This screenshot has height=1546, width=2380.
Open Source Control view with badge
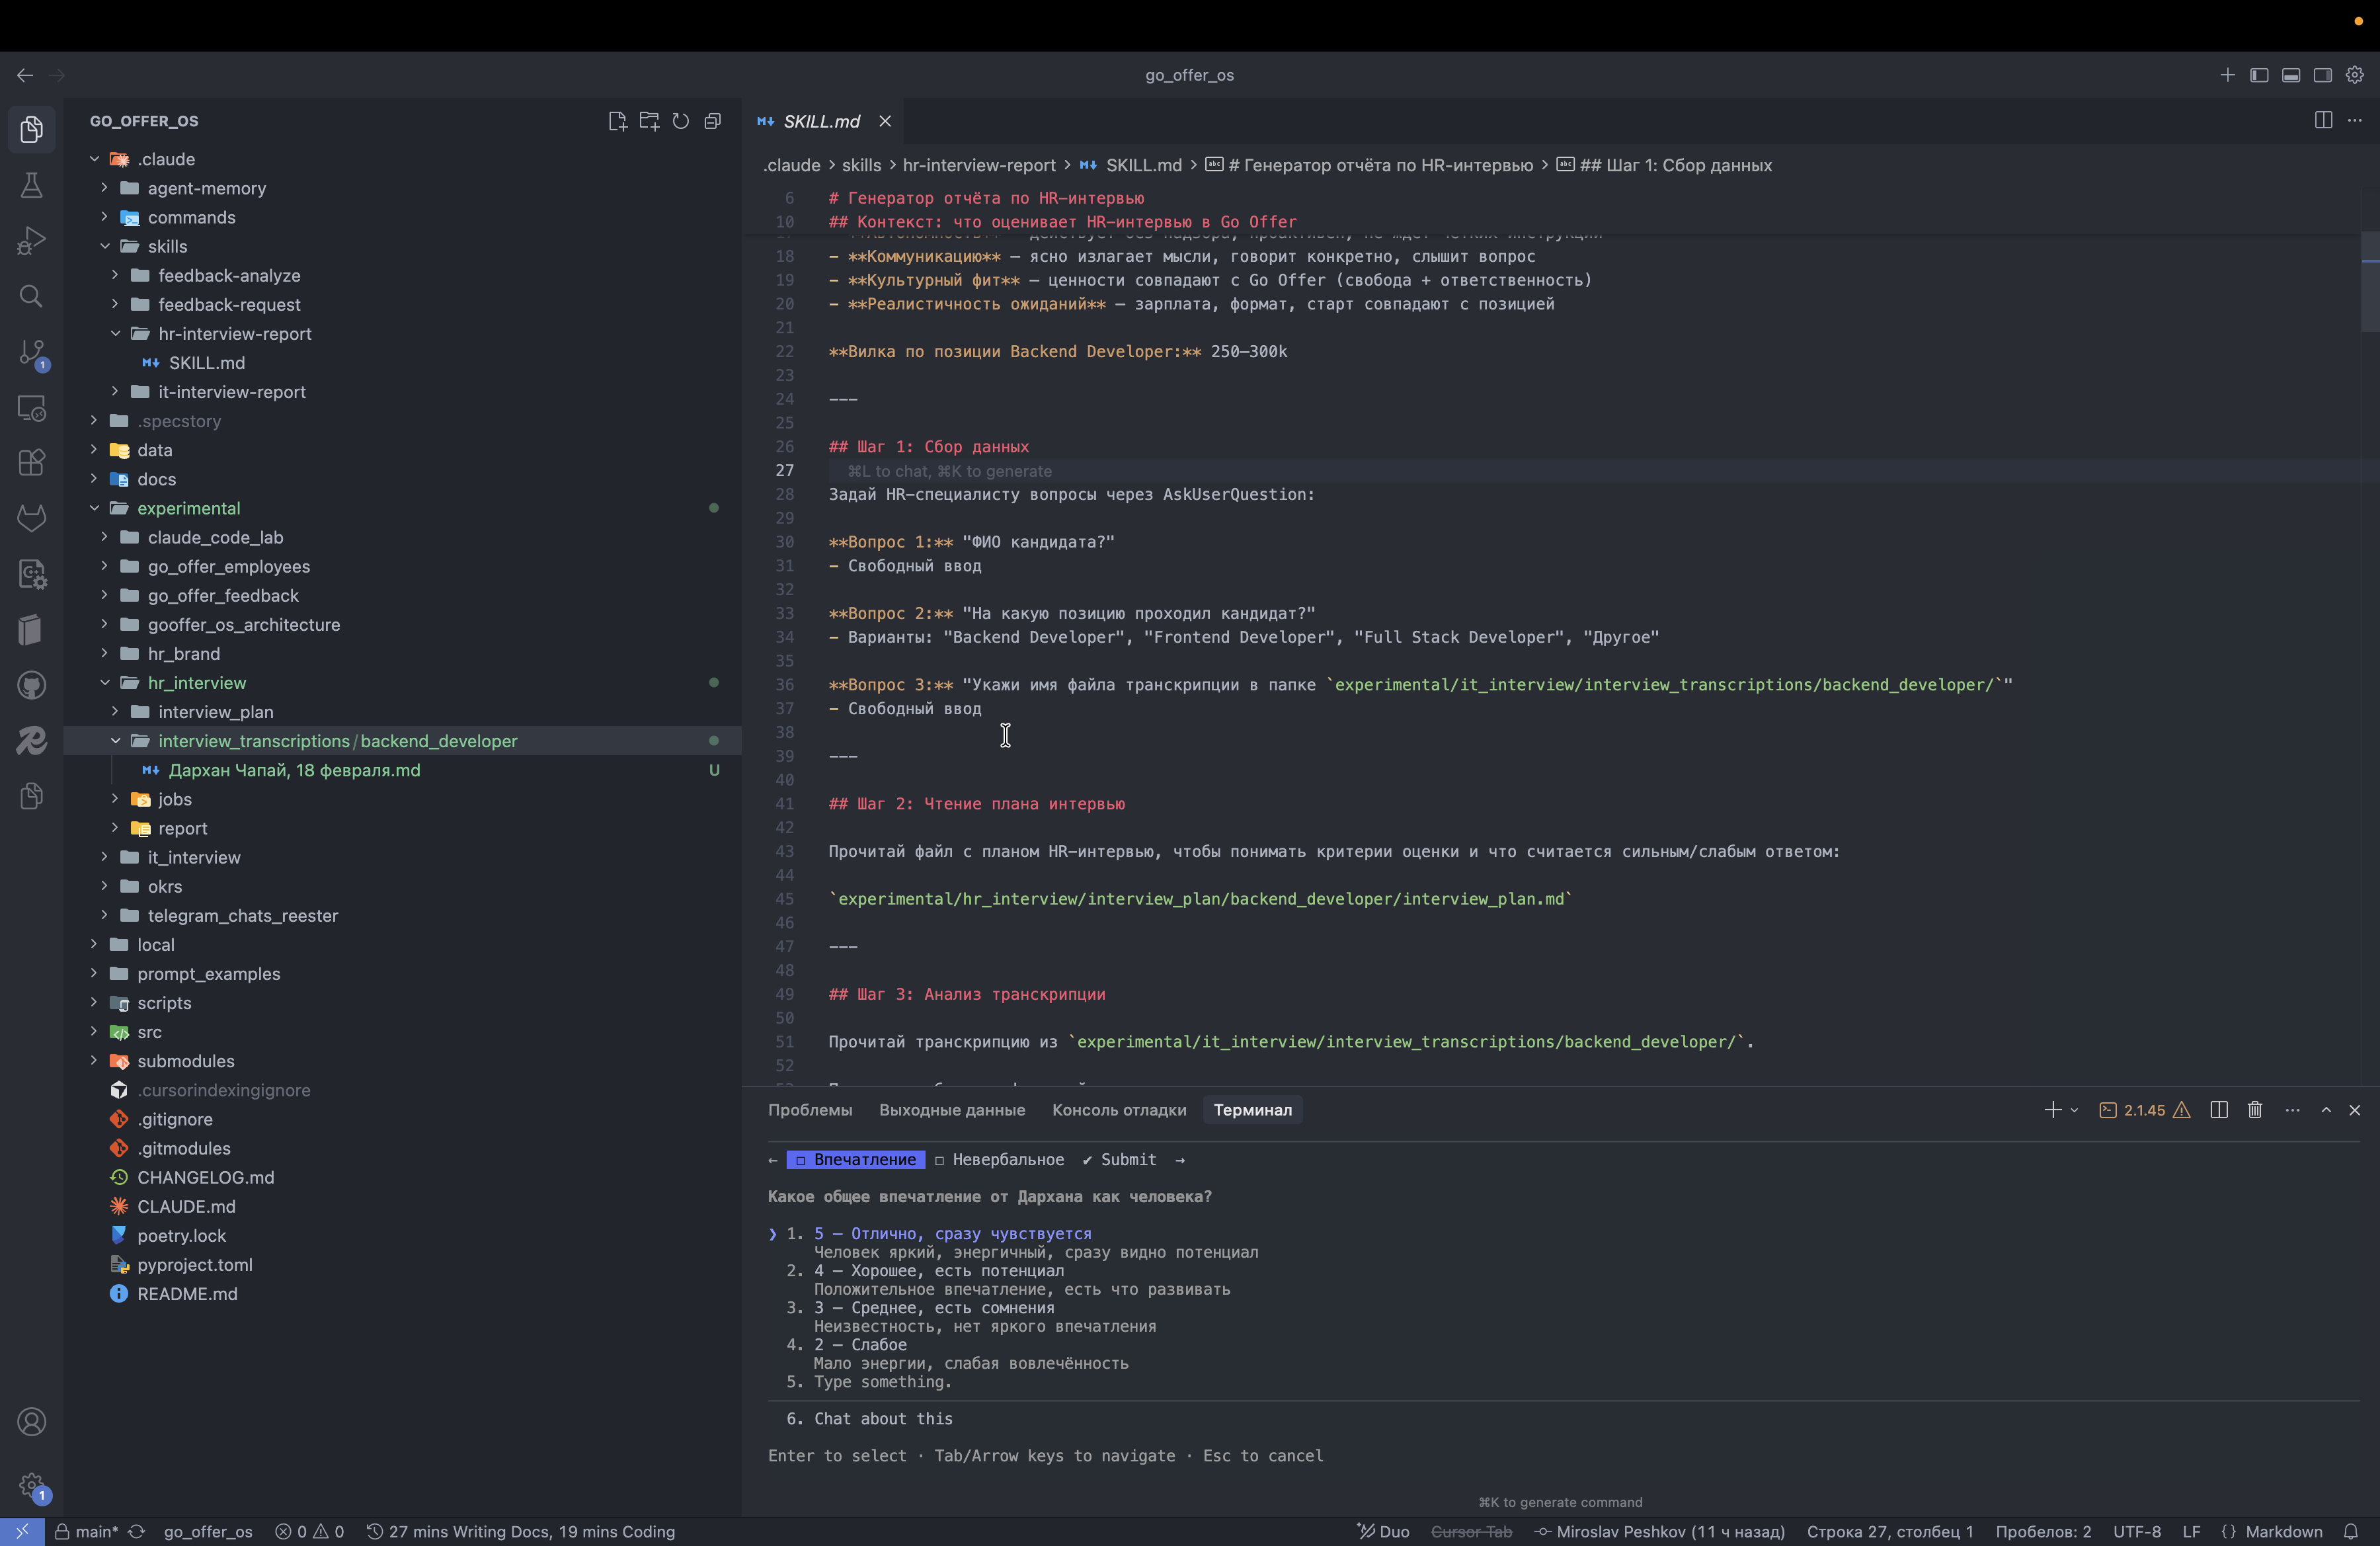point(31,353)
